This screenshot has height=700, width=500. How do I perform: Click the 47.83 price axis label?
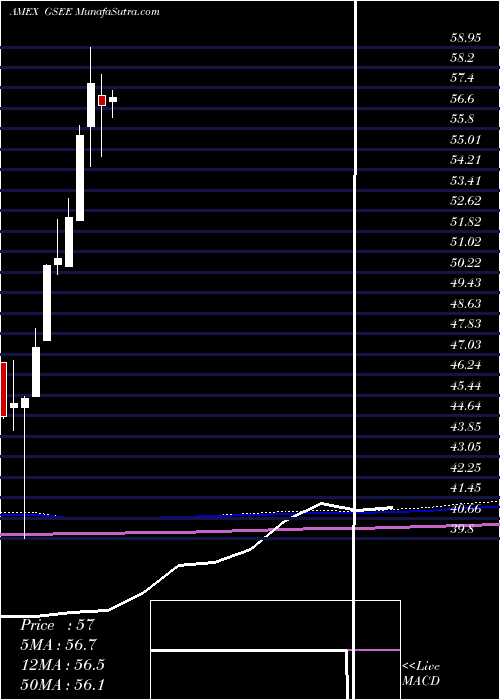[x=465, y=324]
